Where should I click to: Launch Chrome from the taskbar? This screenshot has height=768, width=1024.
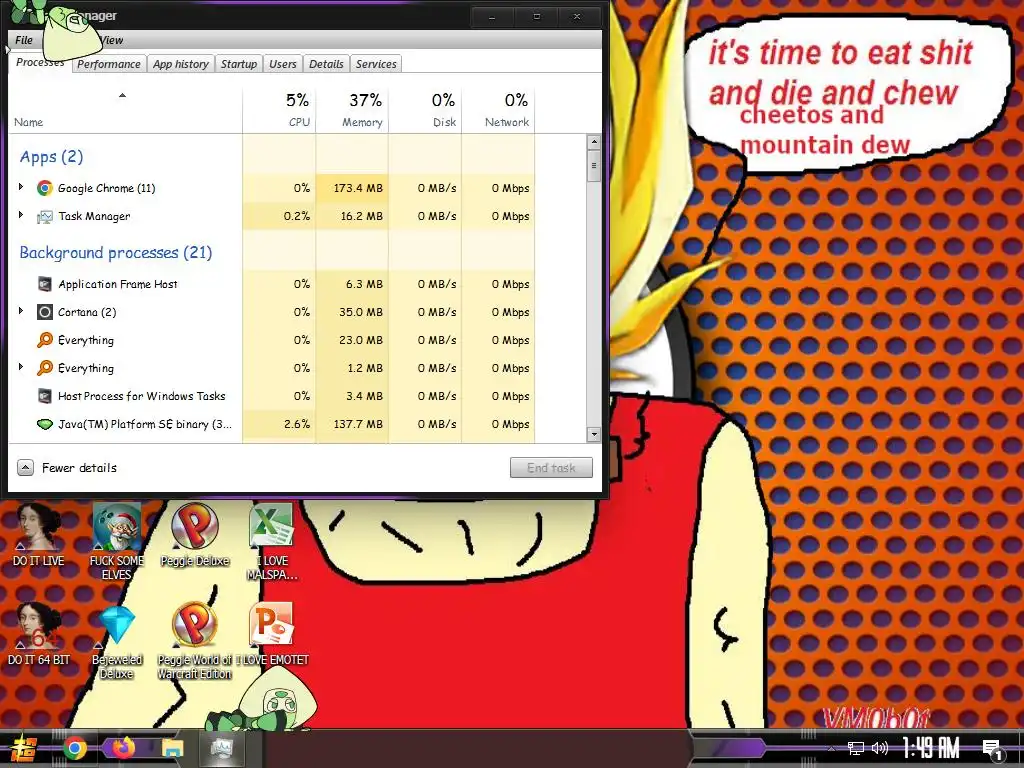[74, 748]
